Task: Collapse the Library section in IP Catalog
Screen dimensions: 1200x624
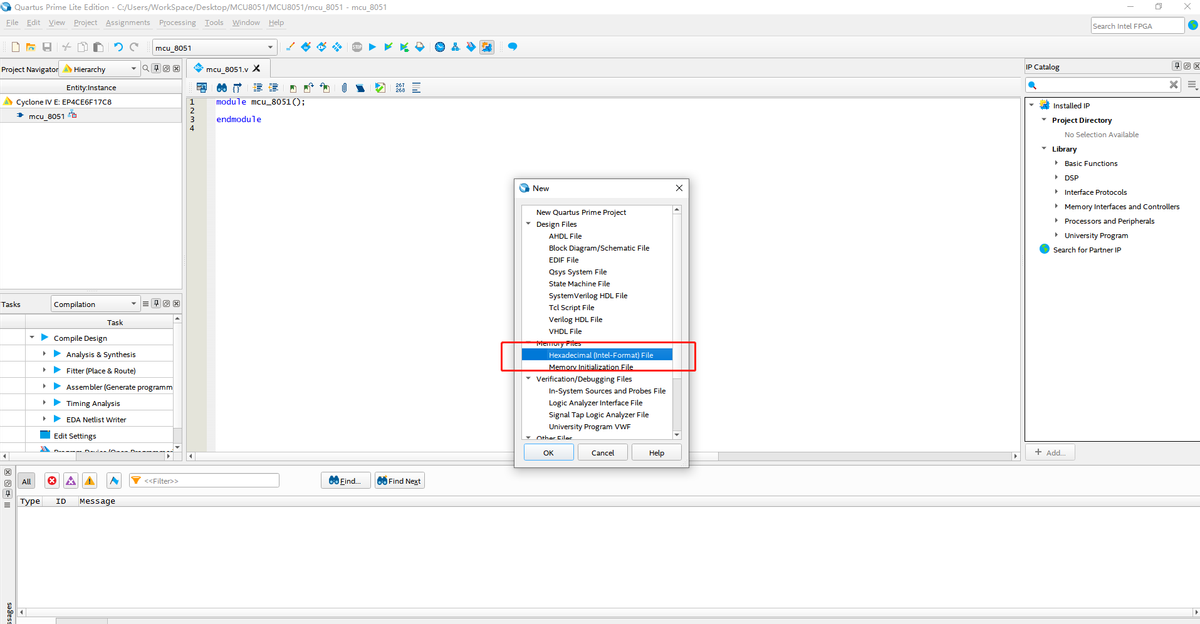Action: 1044,149
